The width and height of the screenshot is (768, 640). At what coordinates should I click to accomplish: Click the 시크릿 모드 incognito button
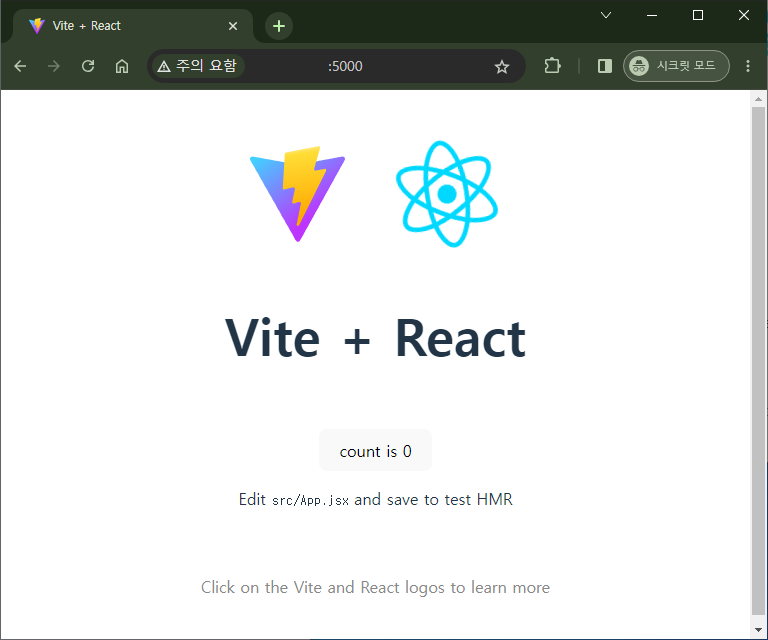click(x=676, y=66)
